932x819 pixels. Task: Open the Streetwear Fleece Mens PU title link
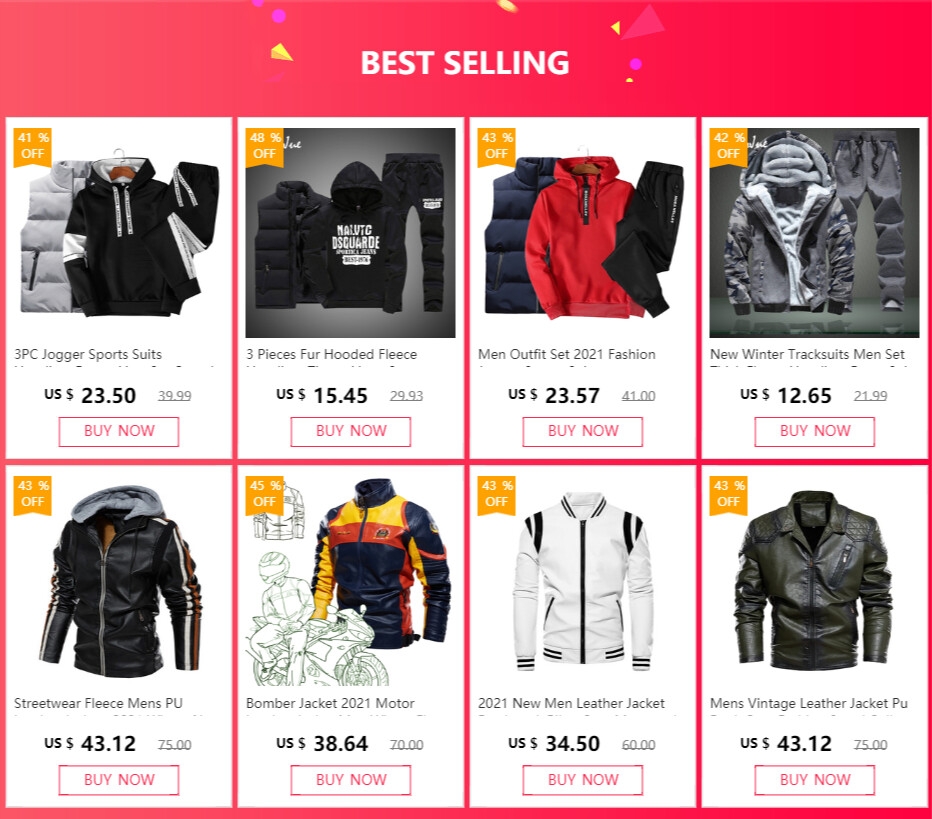[x=98, y=704]
